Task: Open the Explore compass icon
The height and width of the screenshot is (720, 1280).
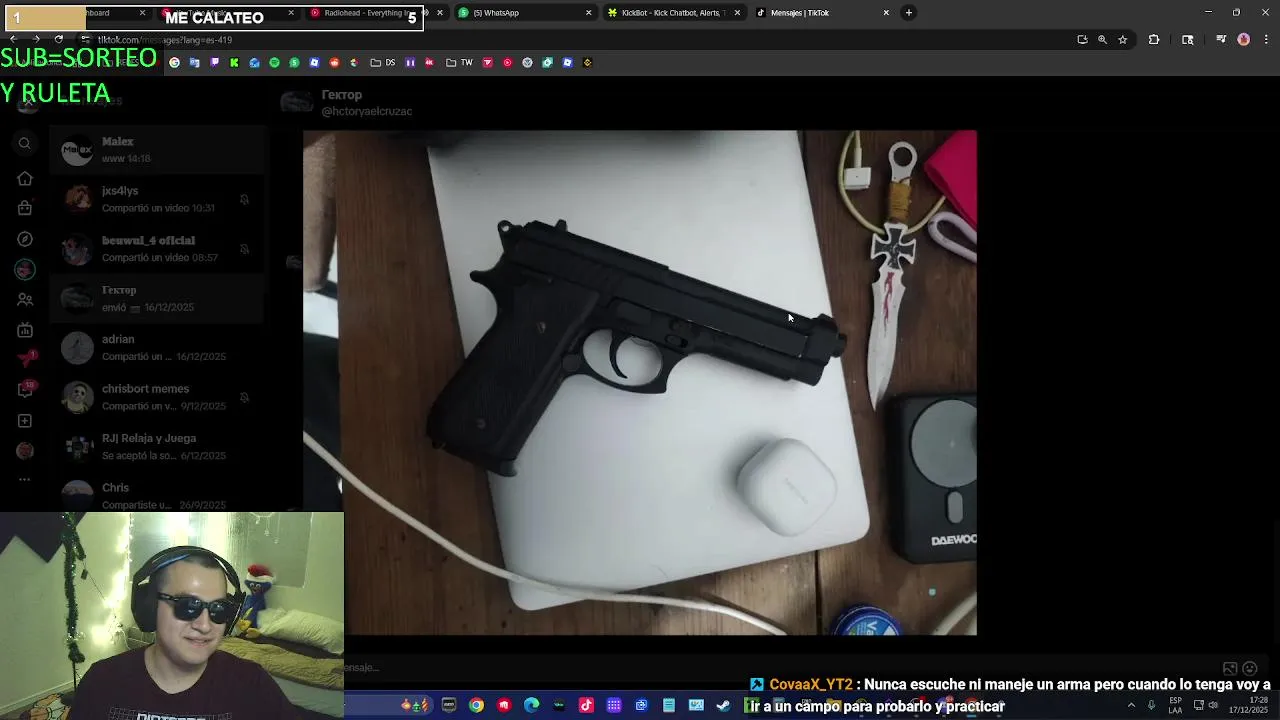Action: [x=25, y=239]
